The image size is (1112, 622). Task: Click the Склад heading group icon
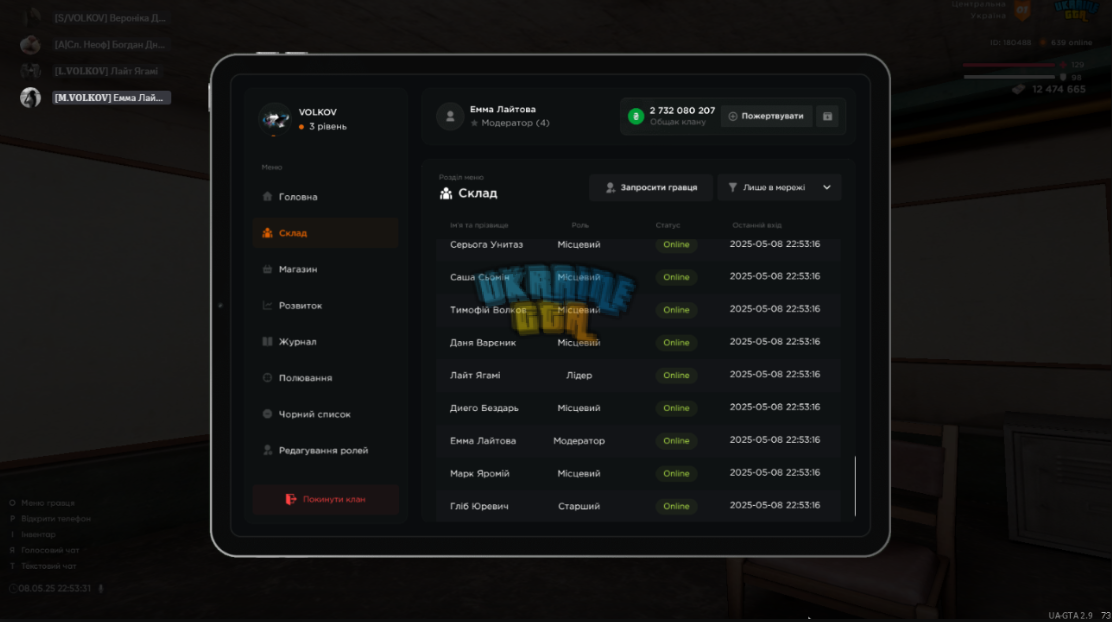[x=446, y=193]
